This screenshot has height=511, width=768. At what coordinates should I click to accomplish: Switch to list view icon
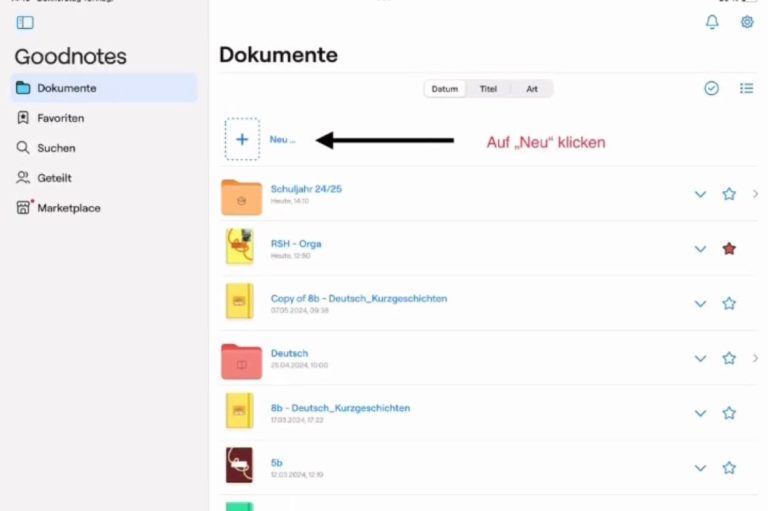coord(746,88)
